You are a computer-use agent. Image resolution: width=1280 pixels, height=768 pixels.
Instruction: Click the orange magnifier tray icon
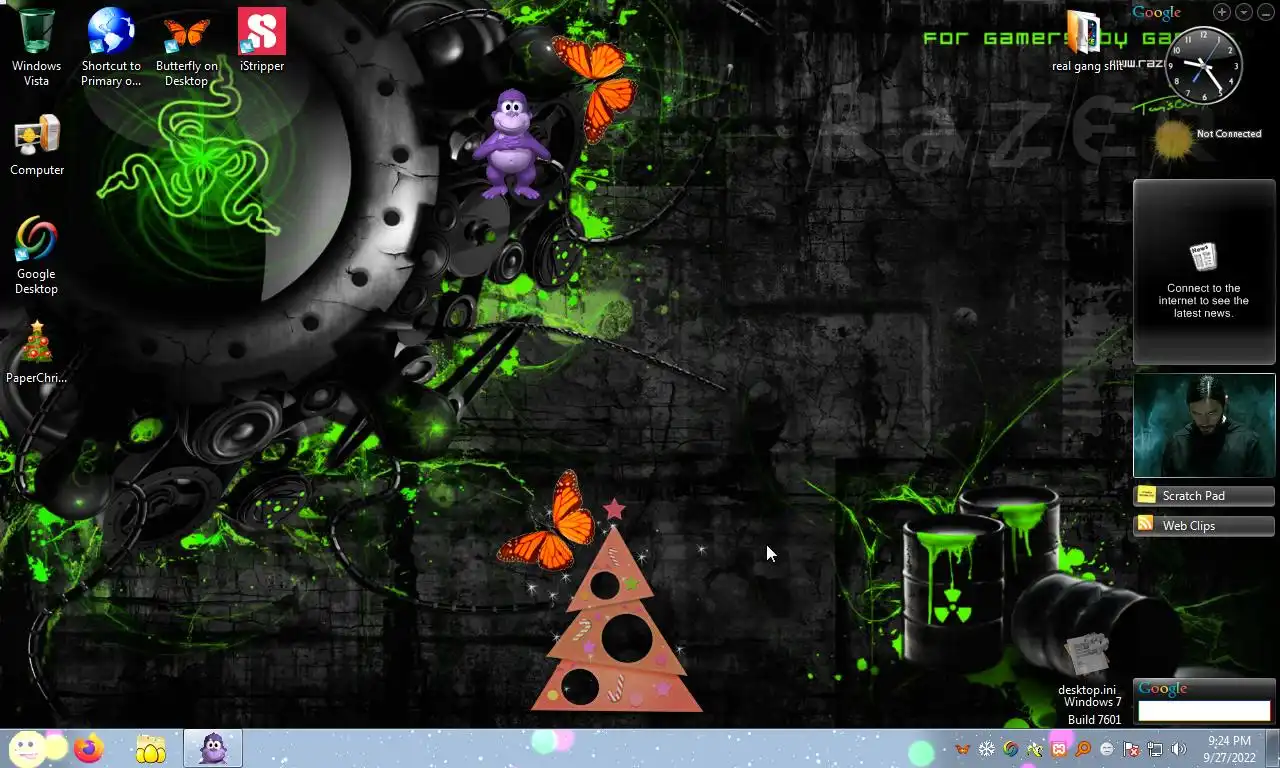pyautogui.click(x=1083, y=749)
